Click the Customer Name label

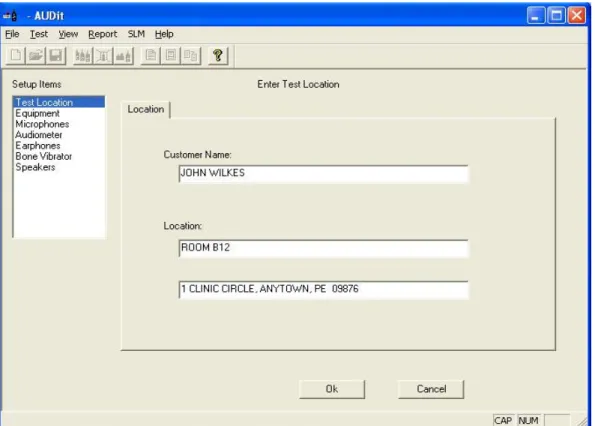(197, 155)
